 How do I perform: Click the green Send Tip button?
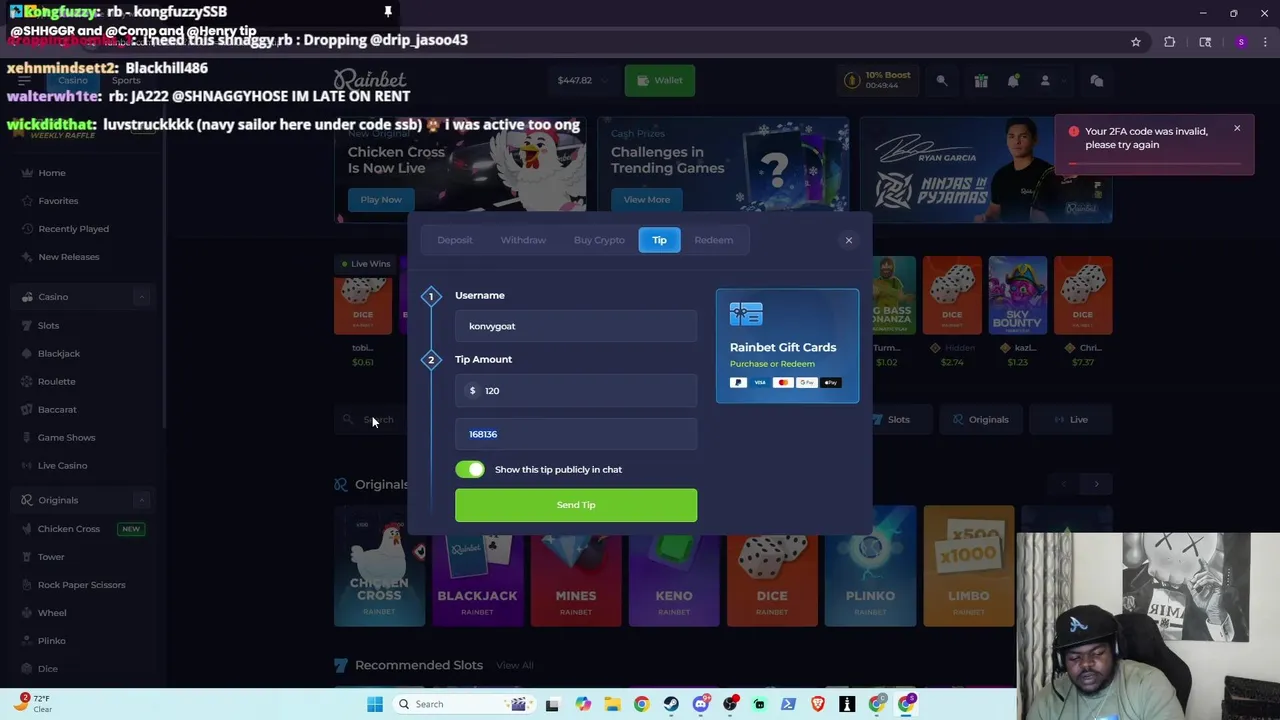click(576, 505)
